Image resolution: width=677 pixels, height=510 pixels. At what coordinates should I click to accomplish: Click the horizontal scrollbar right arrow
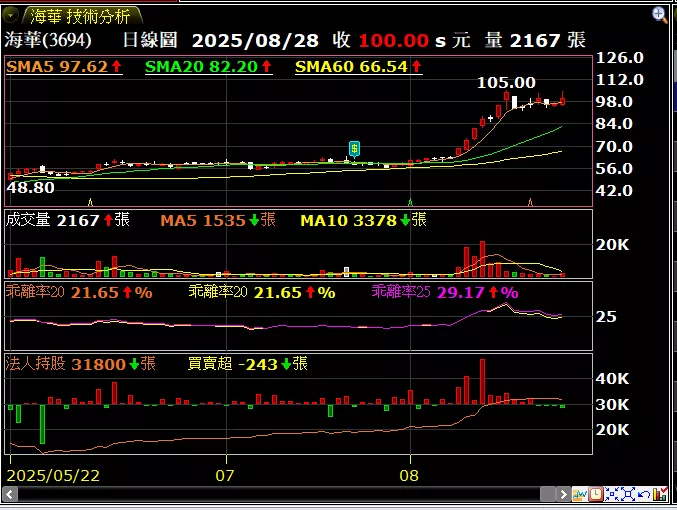(x=564, y=494)
